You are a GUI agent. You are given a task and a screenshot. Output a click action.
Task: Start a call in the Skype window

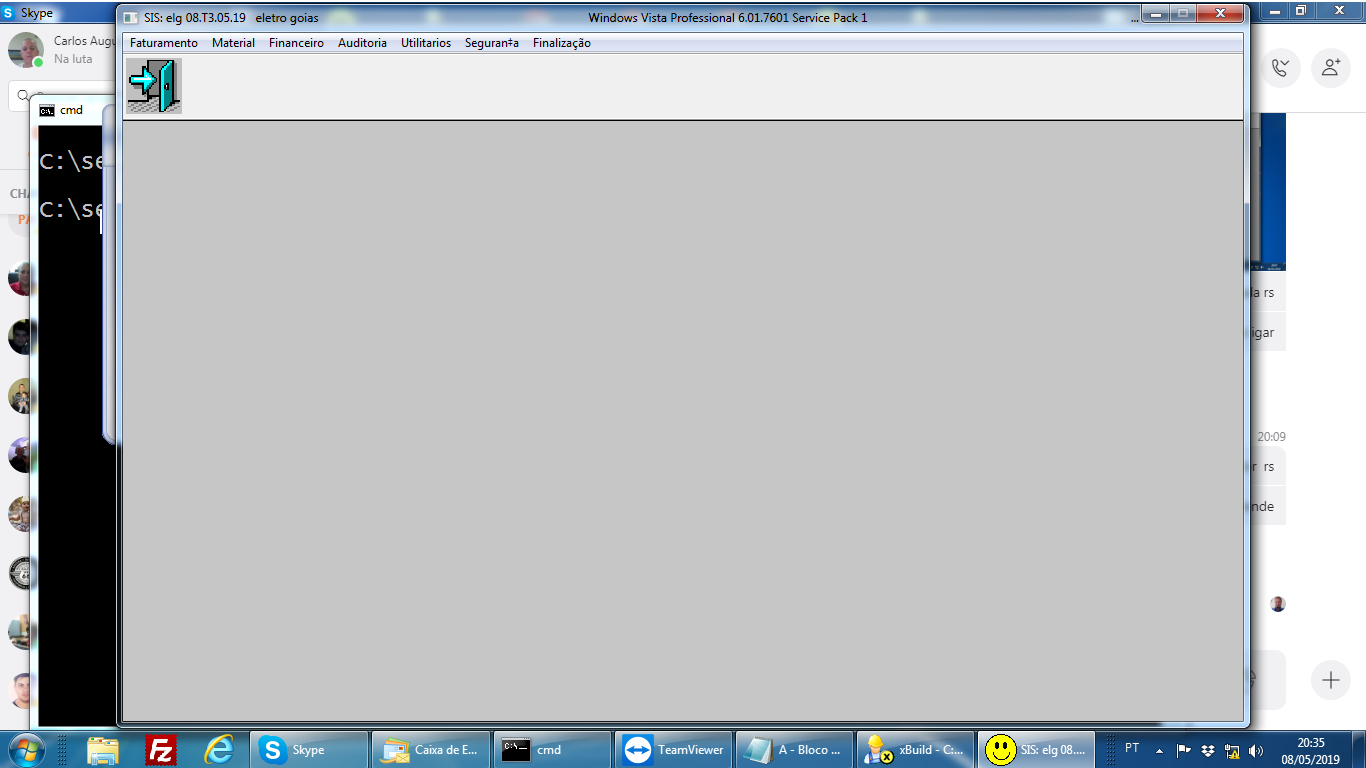[1280, 68]
